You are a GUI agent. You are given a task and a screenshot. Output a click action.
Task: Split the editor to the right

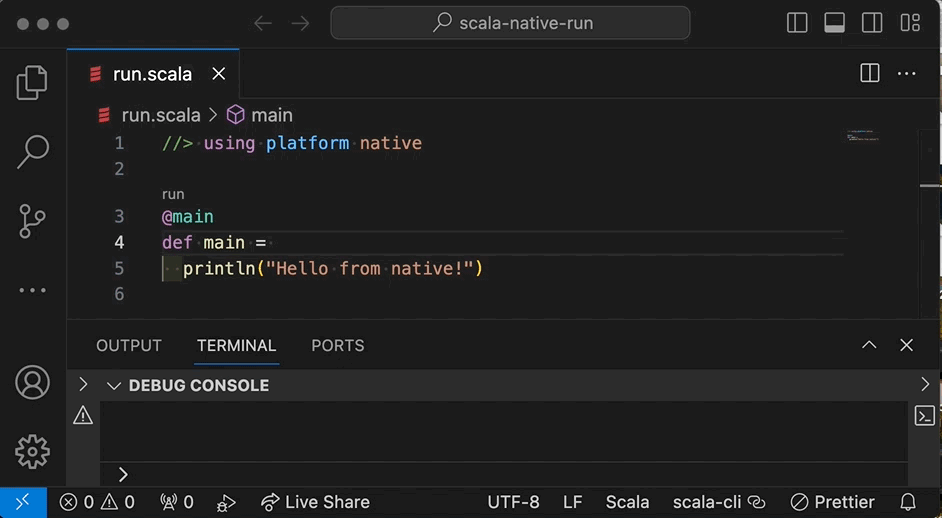coord(869,73)
